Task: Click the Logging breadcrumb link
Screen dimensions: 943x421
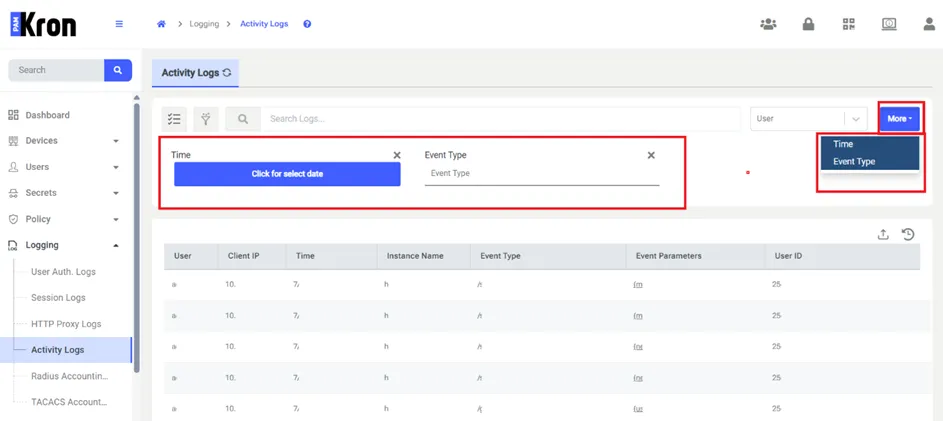Action: coord(204,24)
